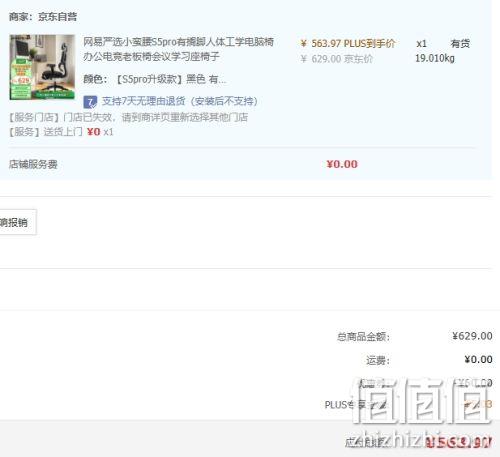Click the 有货 stock status text
The image size is (500, 457).
point(460,43)
